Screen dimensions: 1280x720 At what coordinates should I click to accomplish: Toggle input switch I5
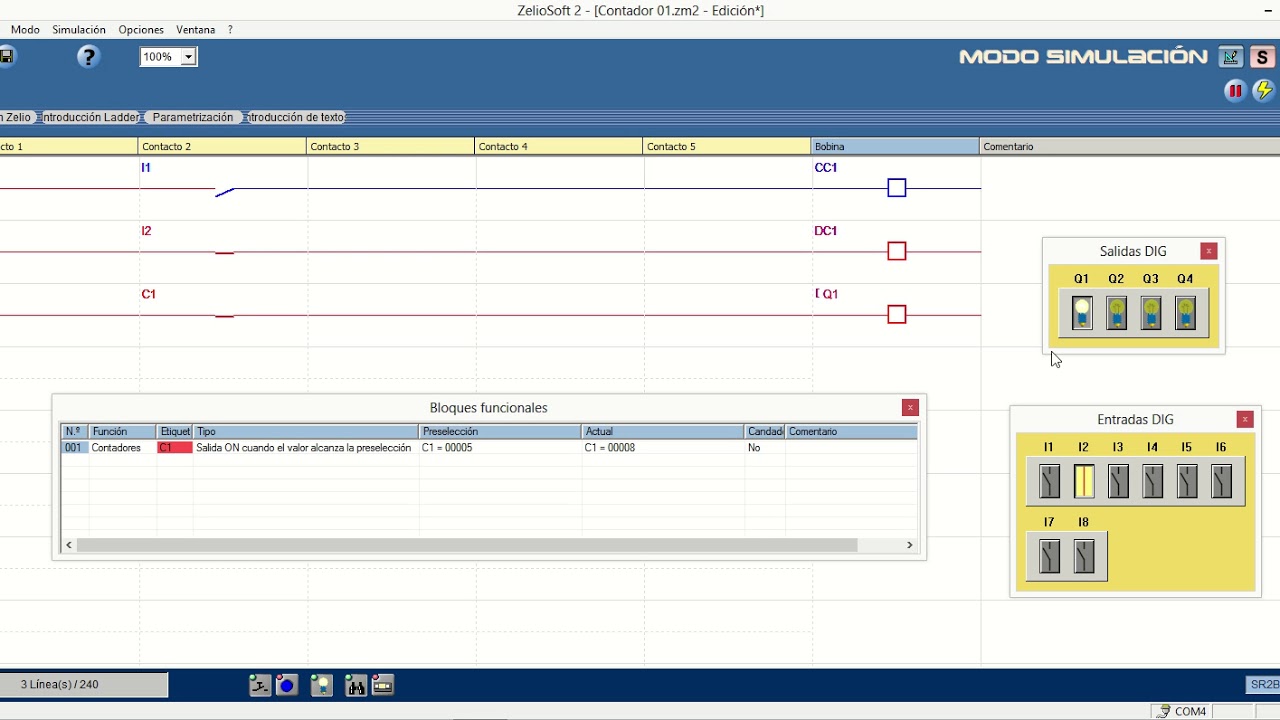click(x=1187, y=481)
